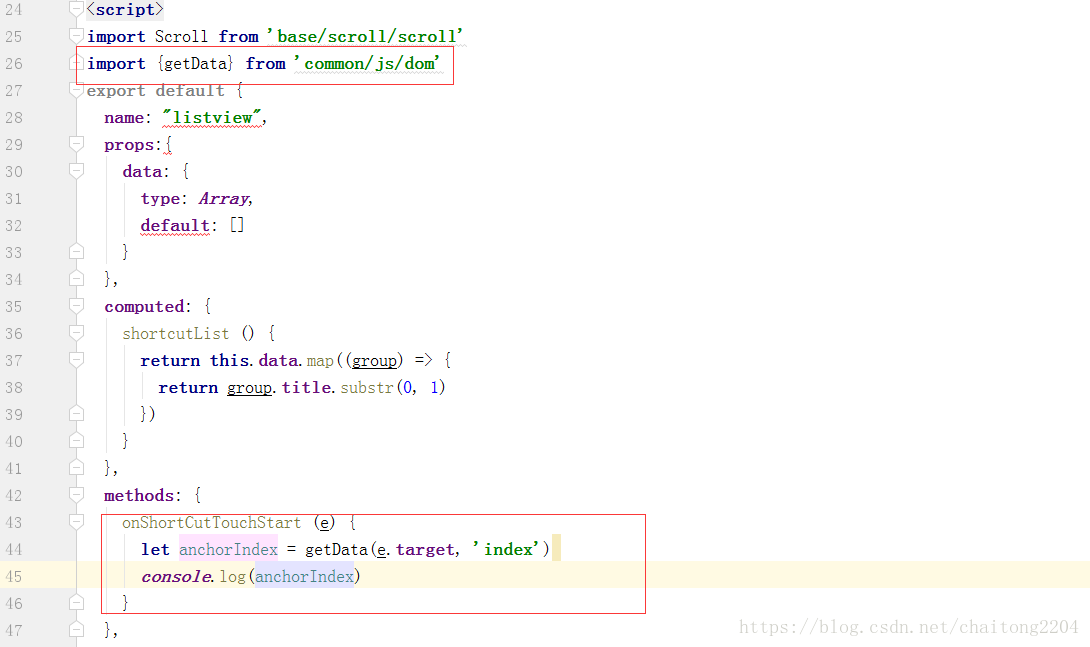
Task: Click 'anchorIndex' inside console.log on line 45
Action: [304, 576]
